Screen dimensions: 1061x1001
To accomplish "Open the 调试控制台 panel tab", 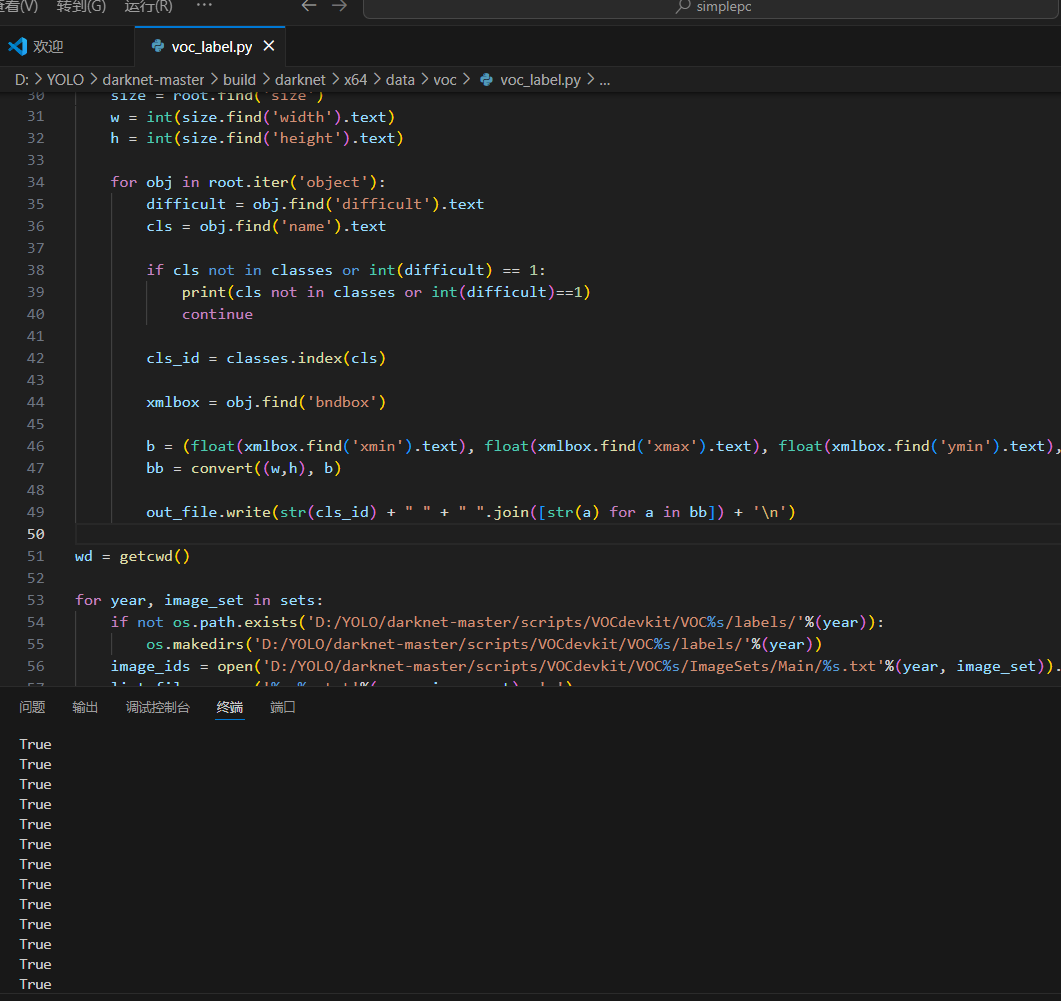I will tap(158, 707).
